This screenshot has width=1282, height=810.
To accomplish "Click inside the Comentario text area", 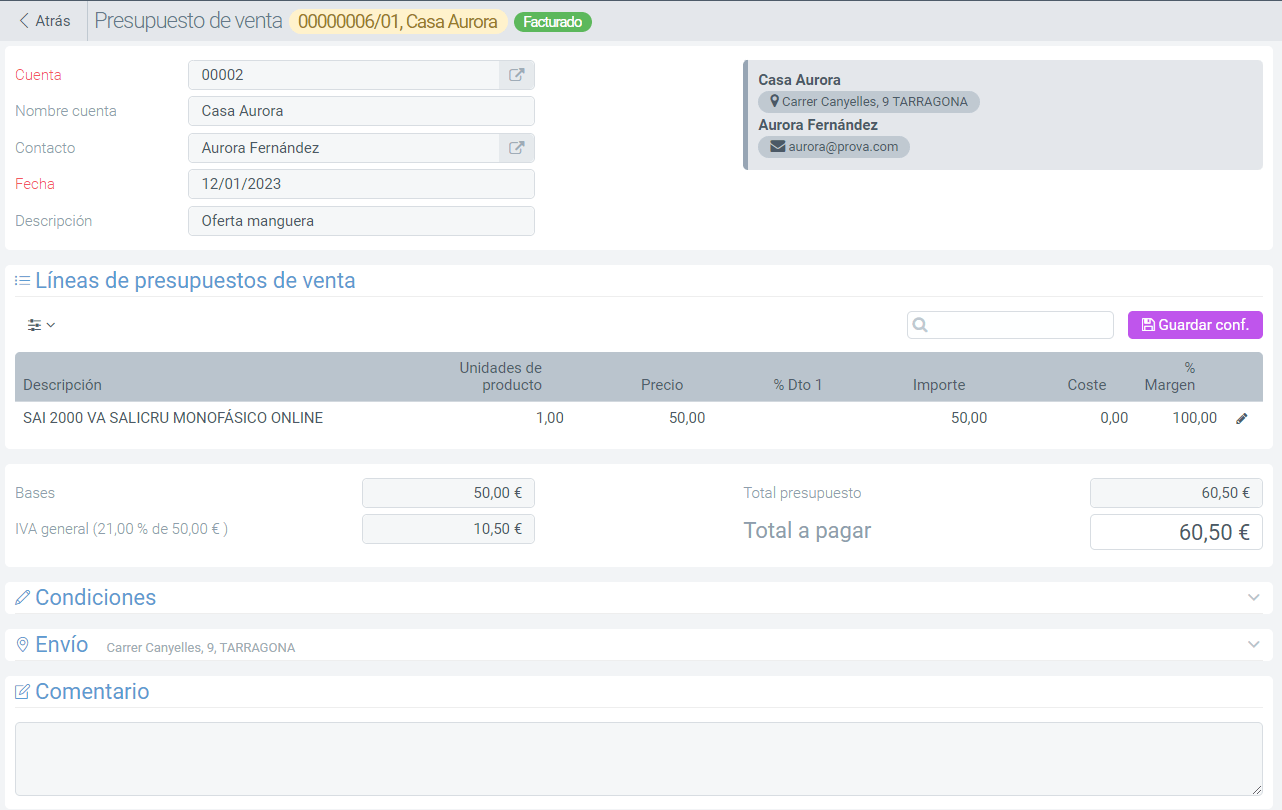I will pos(638,759).
